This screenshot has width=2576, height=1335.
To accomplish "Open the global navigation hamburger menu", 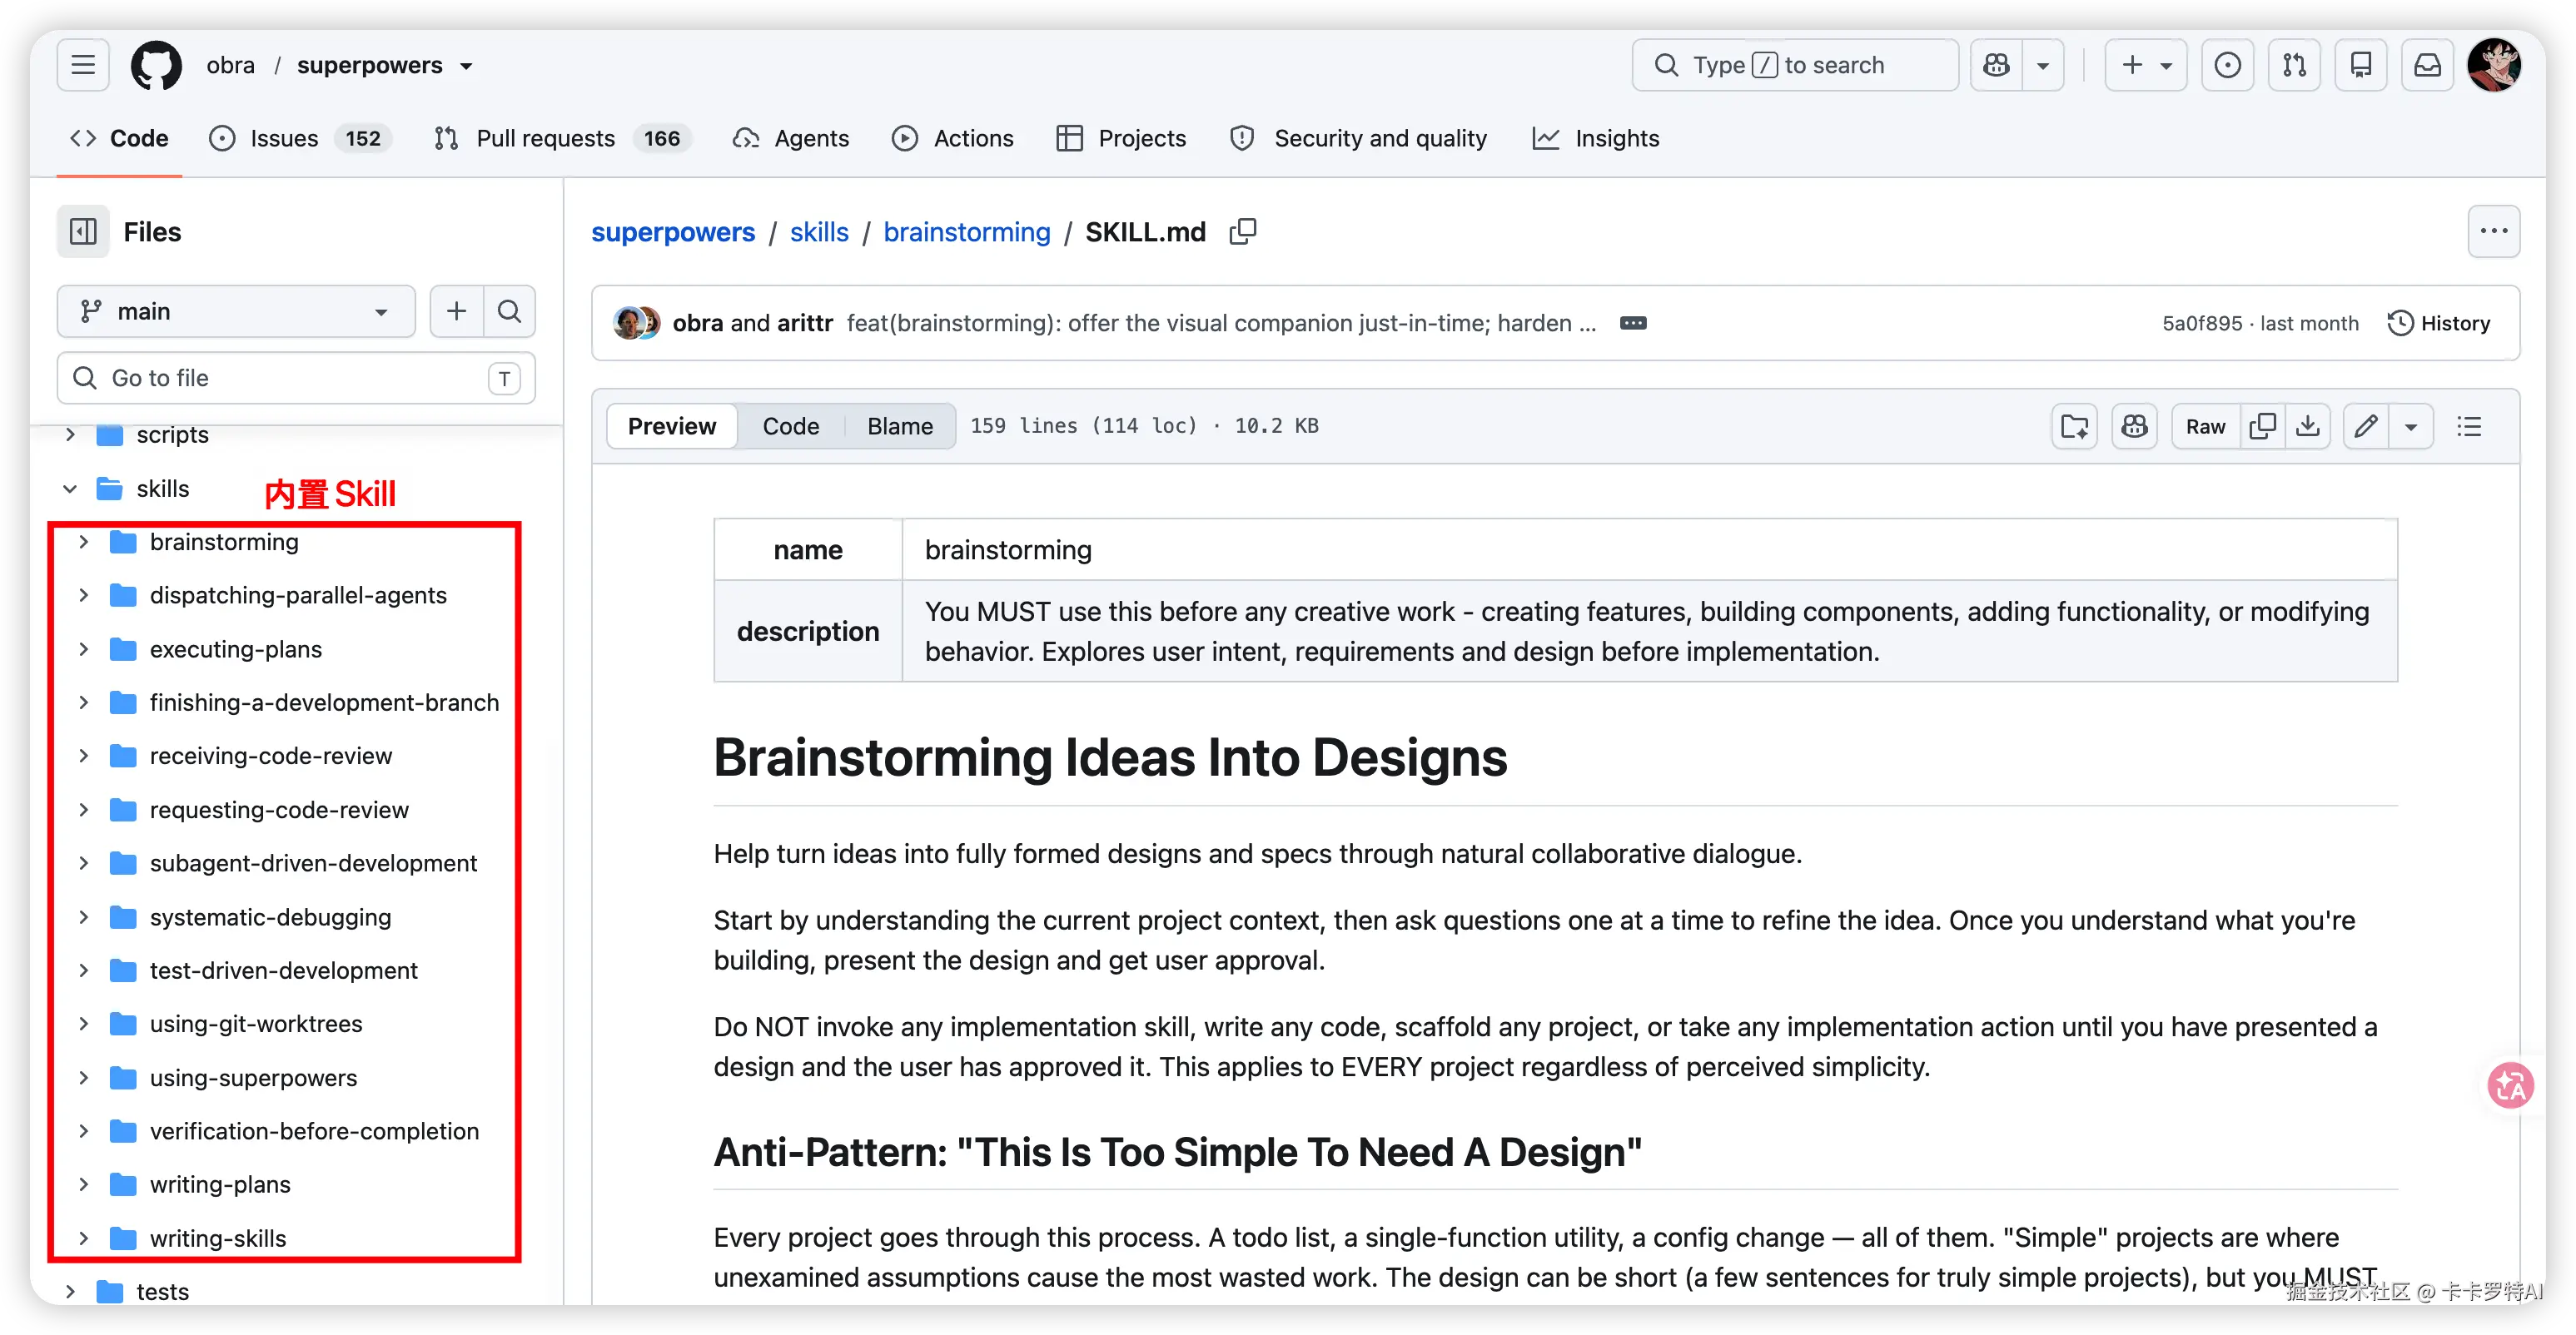I will (x=83, y=65).
